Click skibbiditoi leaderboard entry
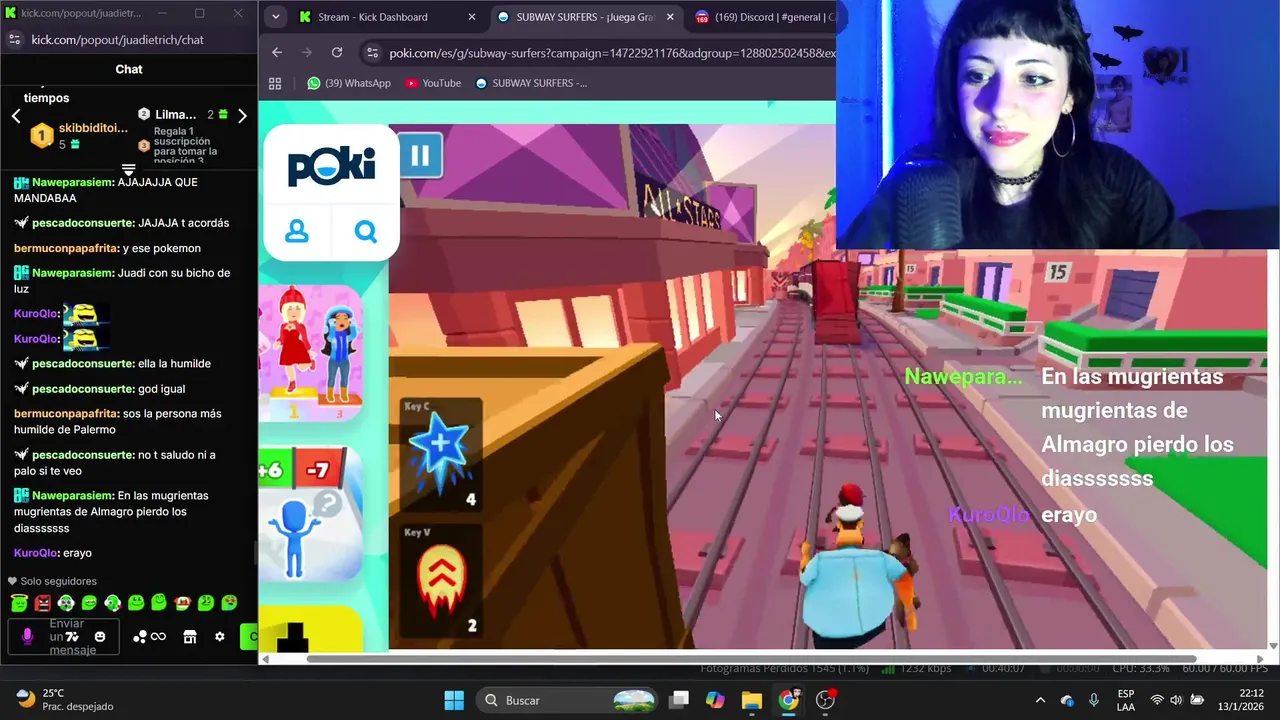Viewport: 1280px width, 720px height. pos(78,135)
